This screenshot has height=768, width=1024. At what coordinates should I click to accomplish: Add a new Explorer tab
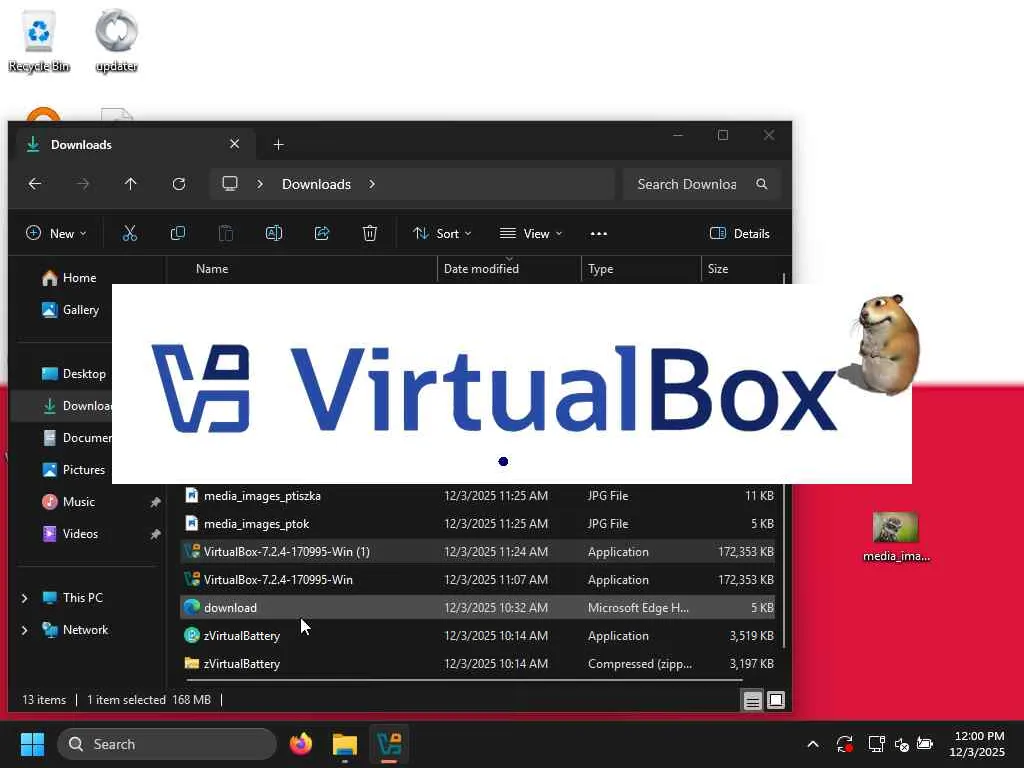pyautogui.click(x=278, y=144)
